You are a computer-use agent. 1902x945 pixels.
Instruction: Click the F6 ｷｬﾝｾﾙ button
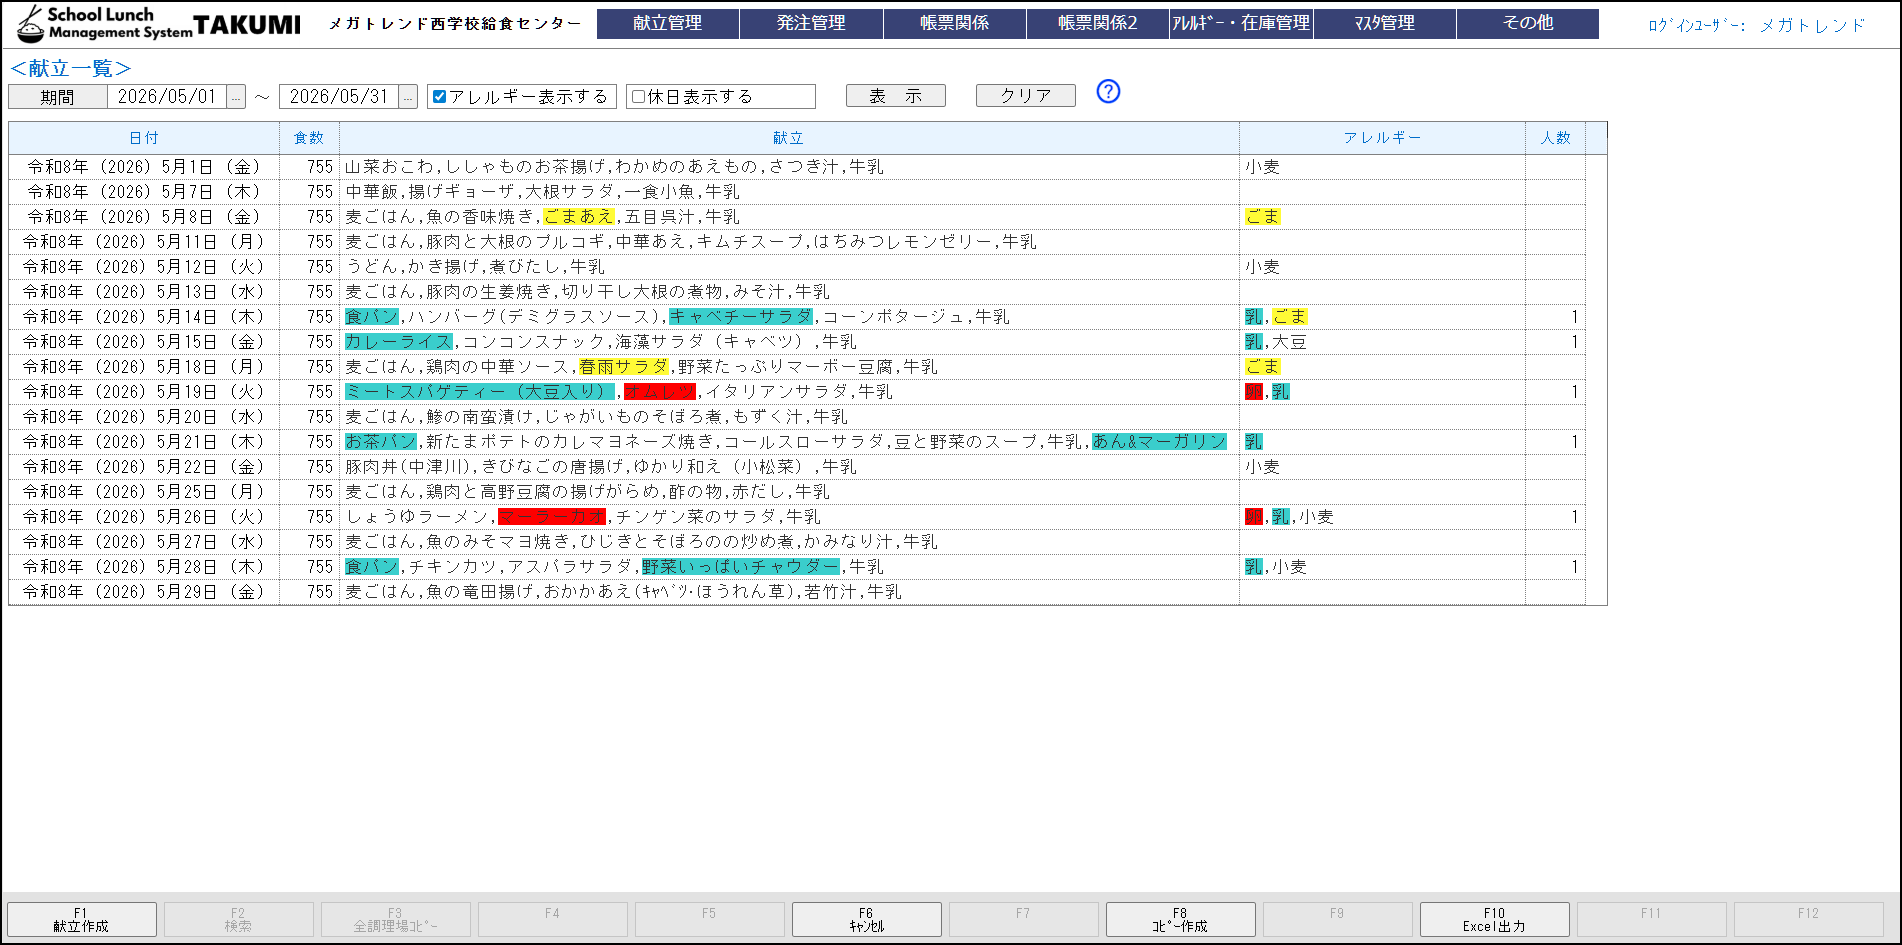click(x=866, y=919)
